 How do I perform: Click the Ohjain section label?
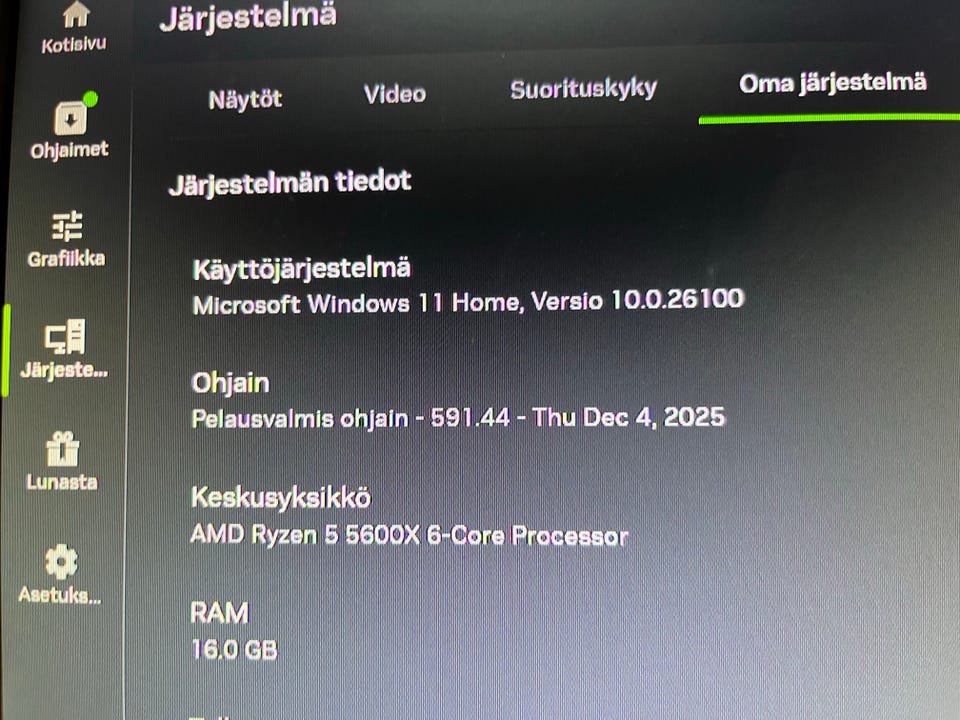(230, 384)
